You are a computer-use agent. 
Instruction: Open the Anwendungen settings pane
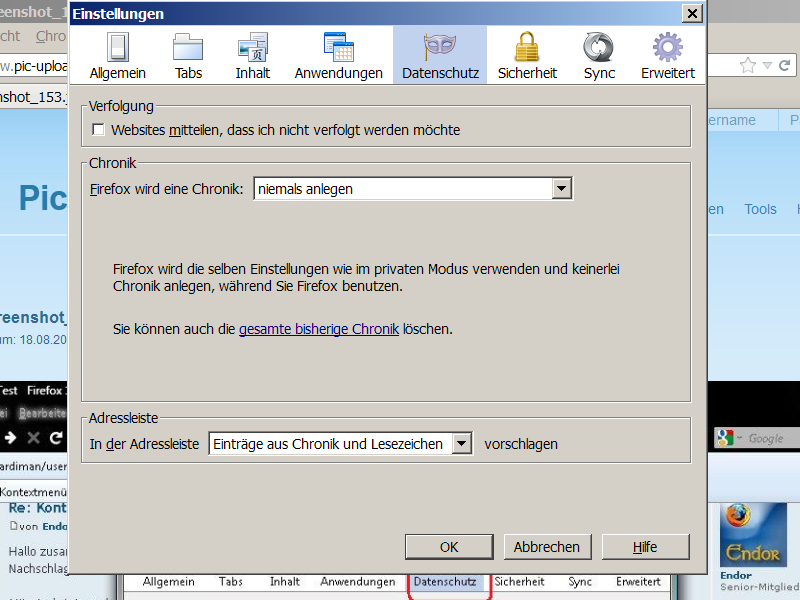[339, 56]
